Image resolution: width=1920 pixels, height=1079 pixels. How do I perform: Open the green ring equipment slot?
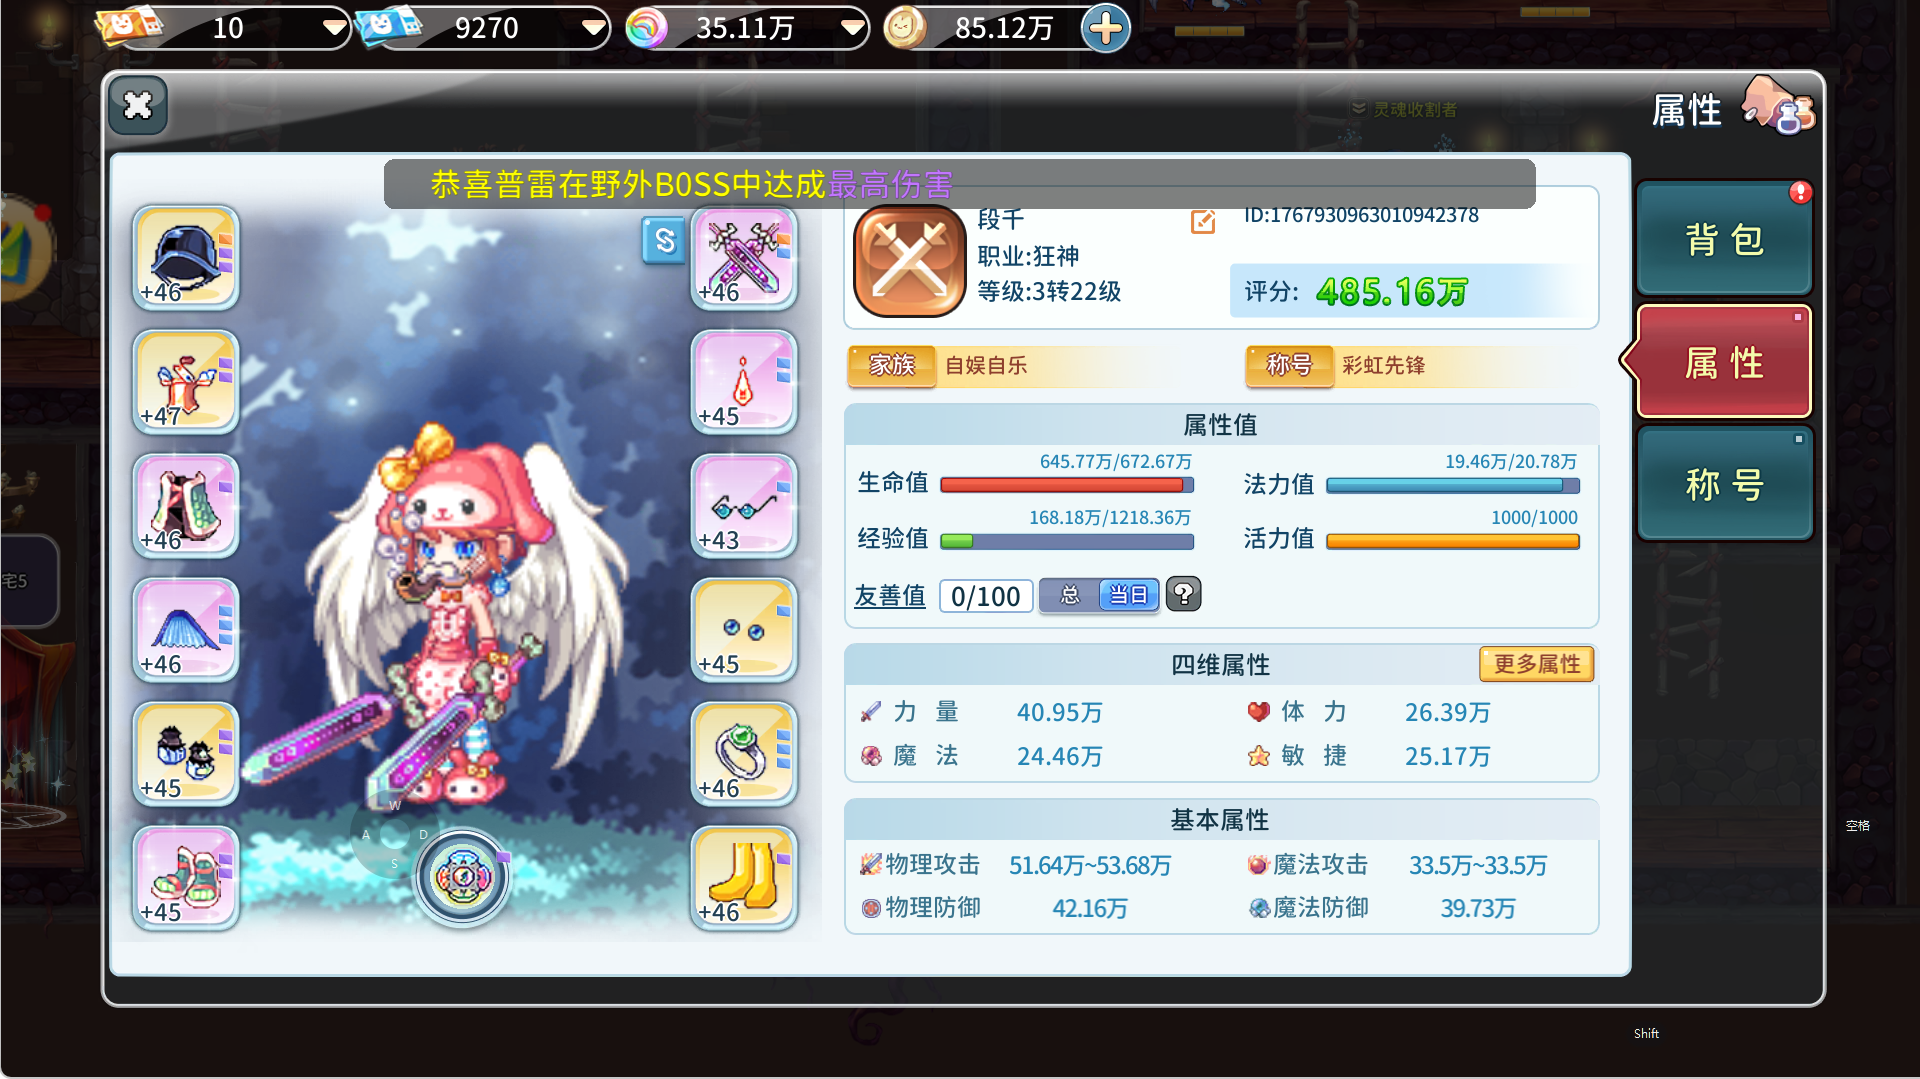[x=744, y=753]
